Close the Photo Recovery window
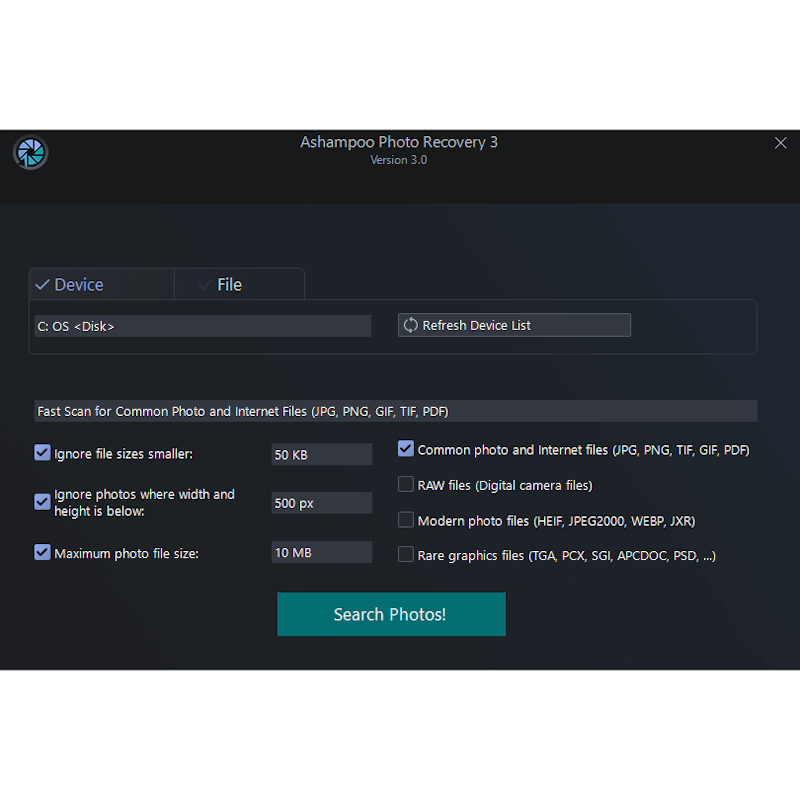Image resolution: width=800 pixels, height=800 pixels. point(781,143)
